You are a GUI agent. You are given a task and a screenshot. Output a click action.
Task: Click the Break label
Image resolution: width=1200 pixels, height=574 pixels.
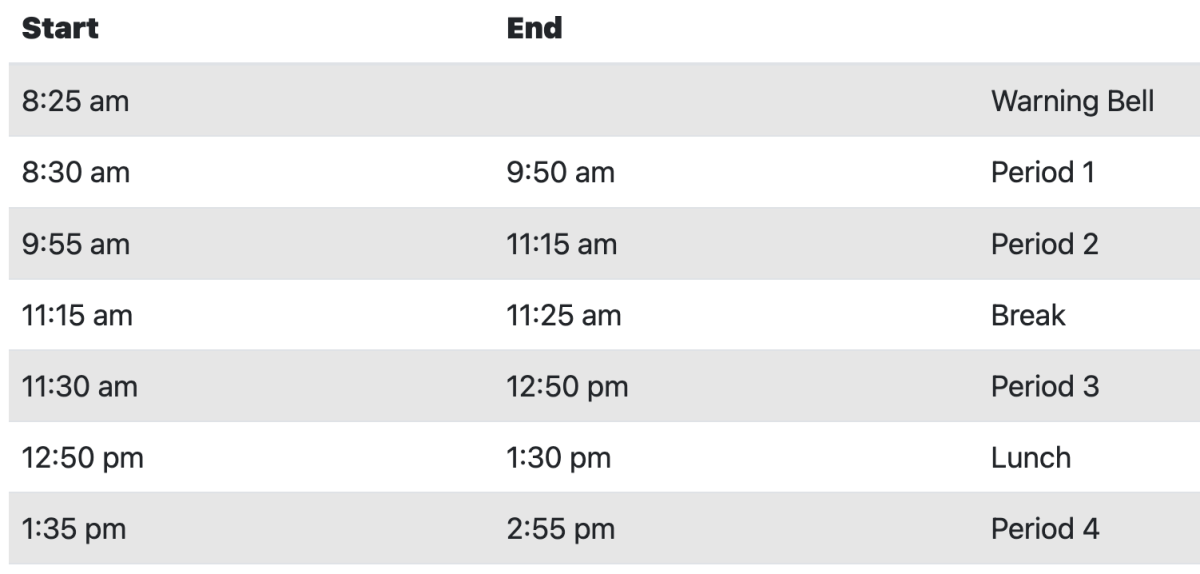(1028, 316)
